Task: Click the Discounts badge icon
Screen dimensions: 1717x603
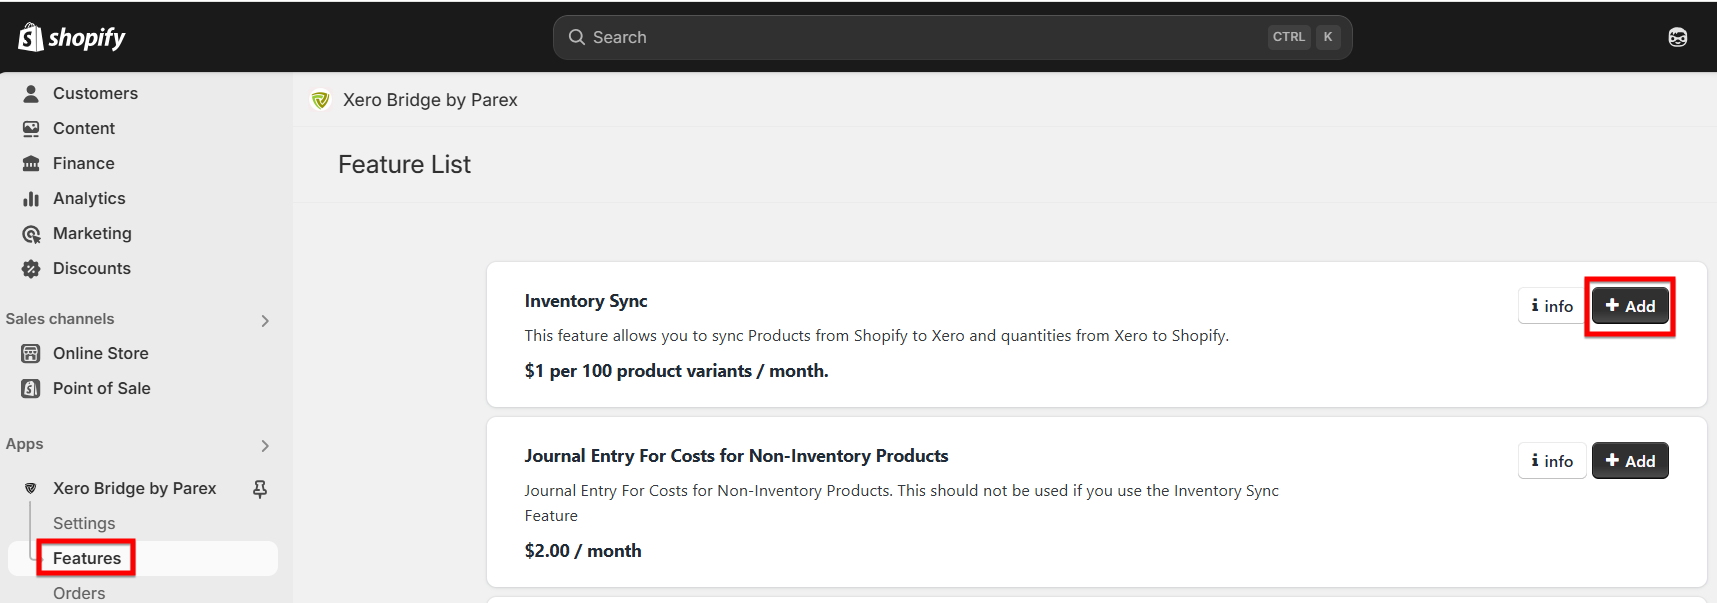Action: tap(31, 268)
